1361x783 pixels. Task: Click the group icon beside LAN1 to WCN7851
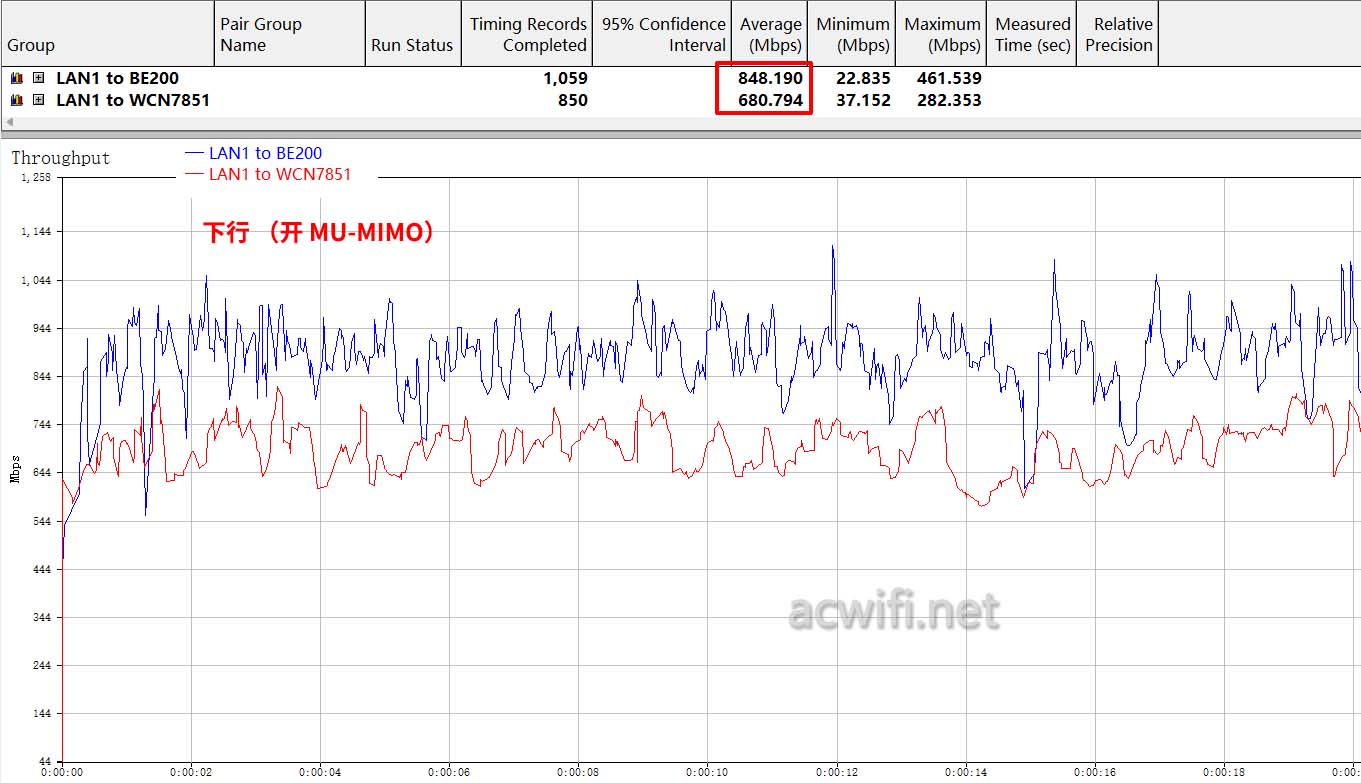16,100
